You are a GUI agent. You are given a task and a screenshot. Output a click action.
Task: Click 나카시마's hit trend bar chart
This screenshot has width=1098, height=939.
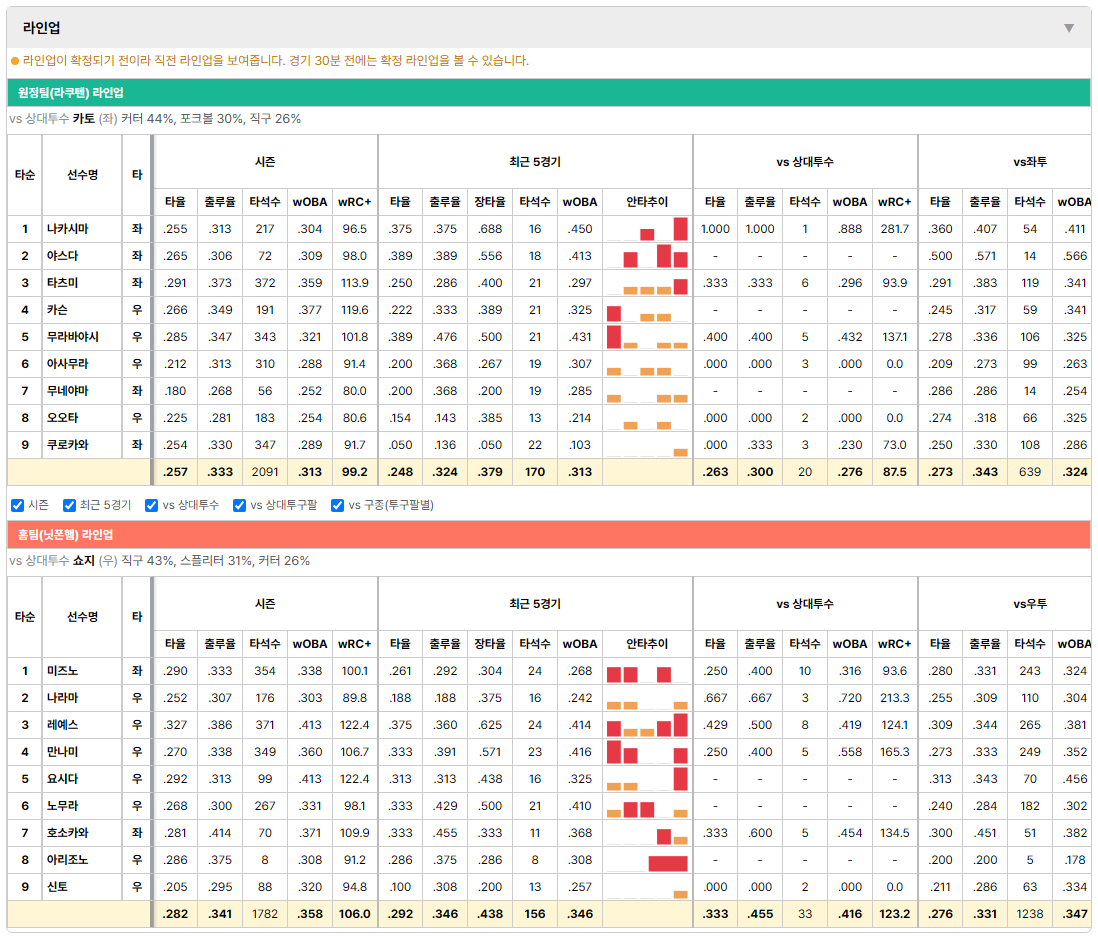[x=647, y=229]
